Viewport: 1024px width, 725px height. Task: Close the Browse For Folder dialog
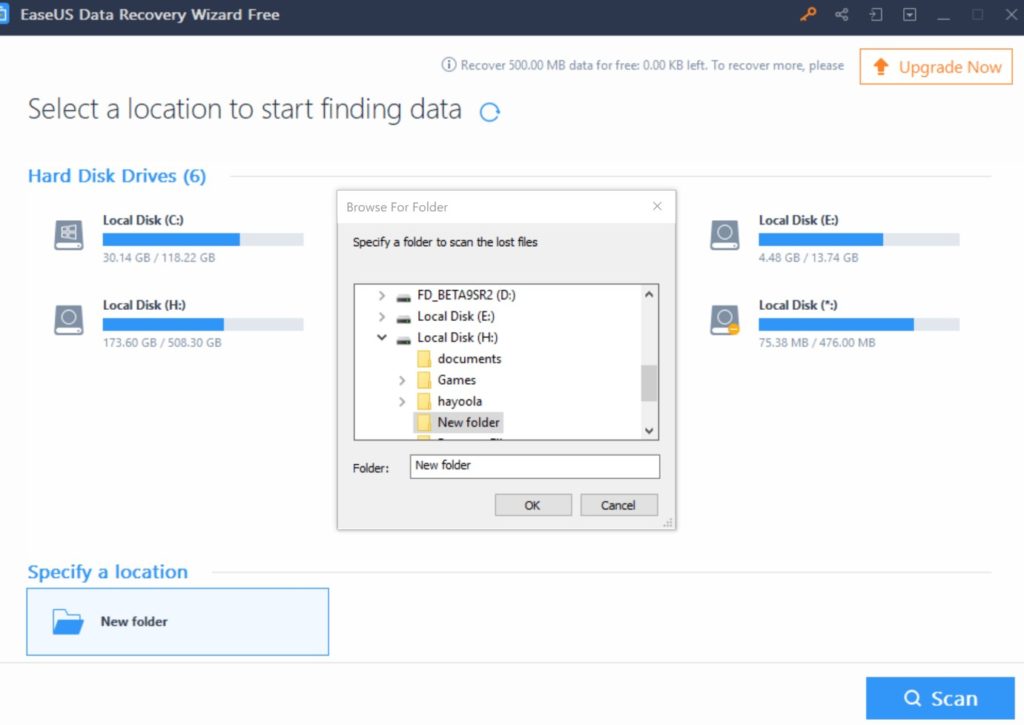click(x=657, y=206)
